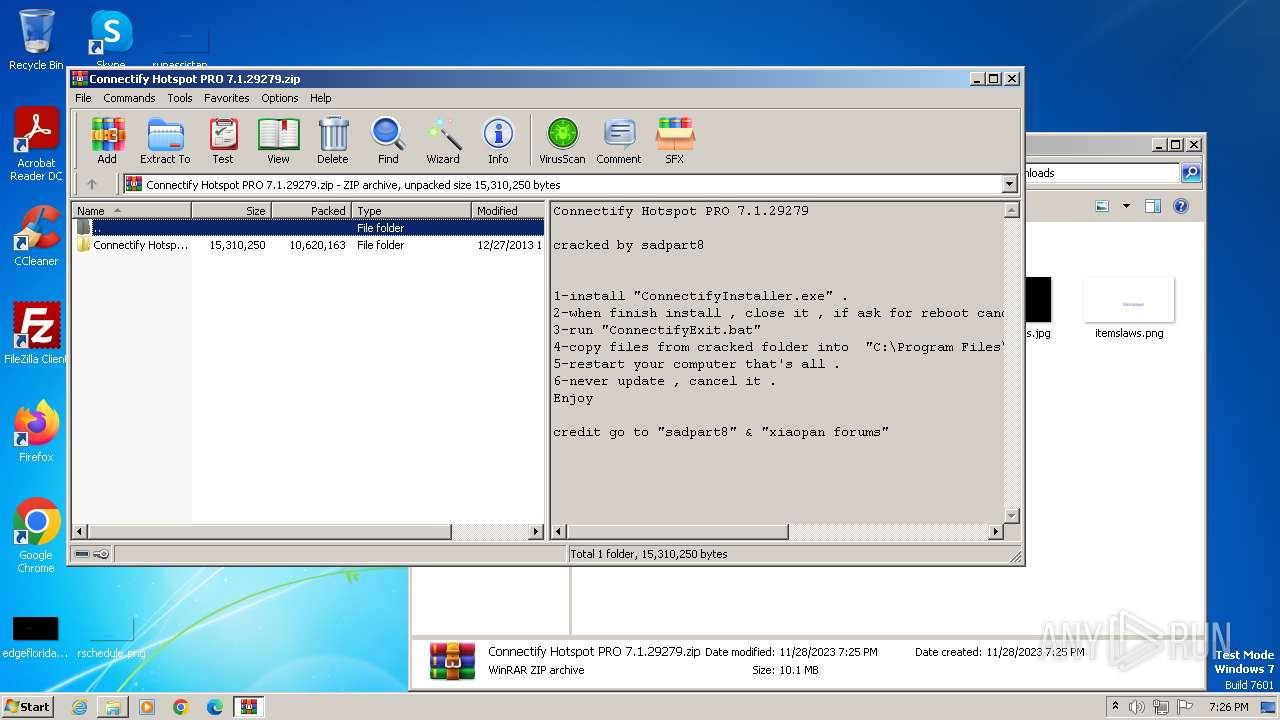Image resolution: width=1280 pixels, height=720 pixels.
Task: Click the SFX toolbar icon
Action: pos(675,140)
